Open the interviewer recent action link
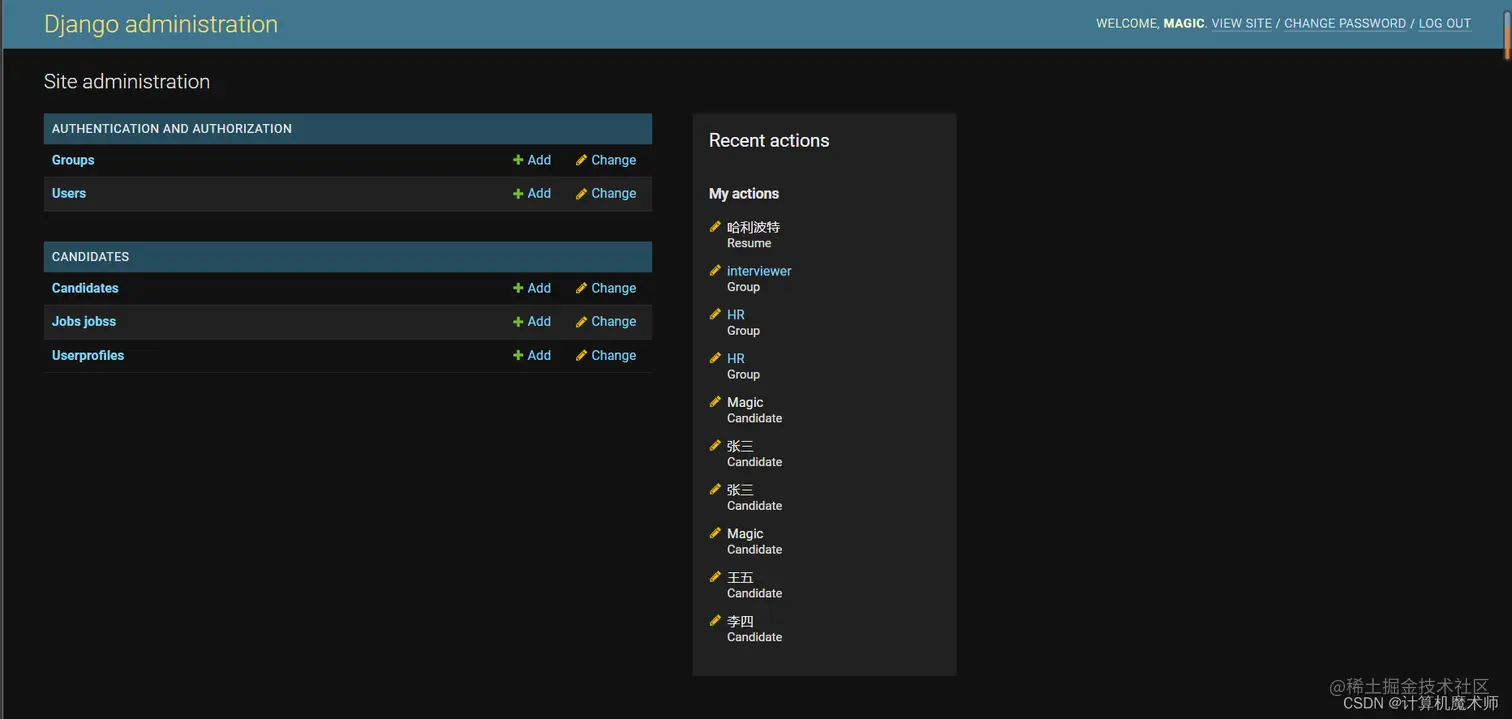Screen dimensions: 1512x719 759,271
